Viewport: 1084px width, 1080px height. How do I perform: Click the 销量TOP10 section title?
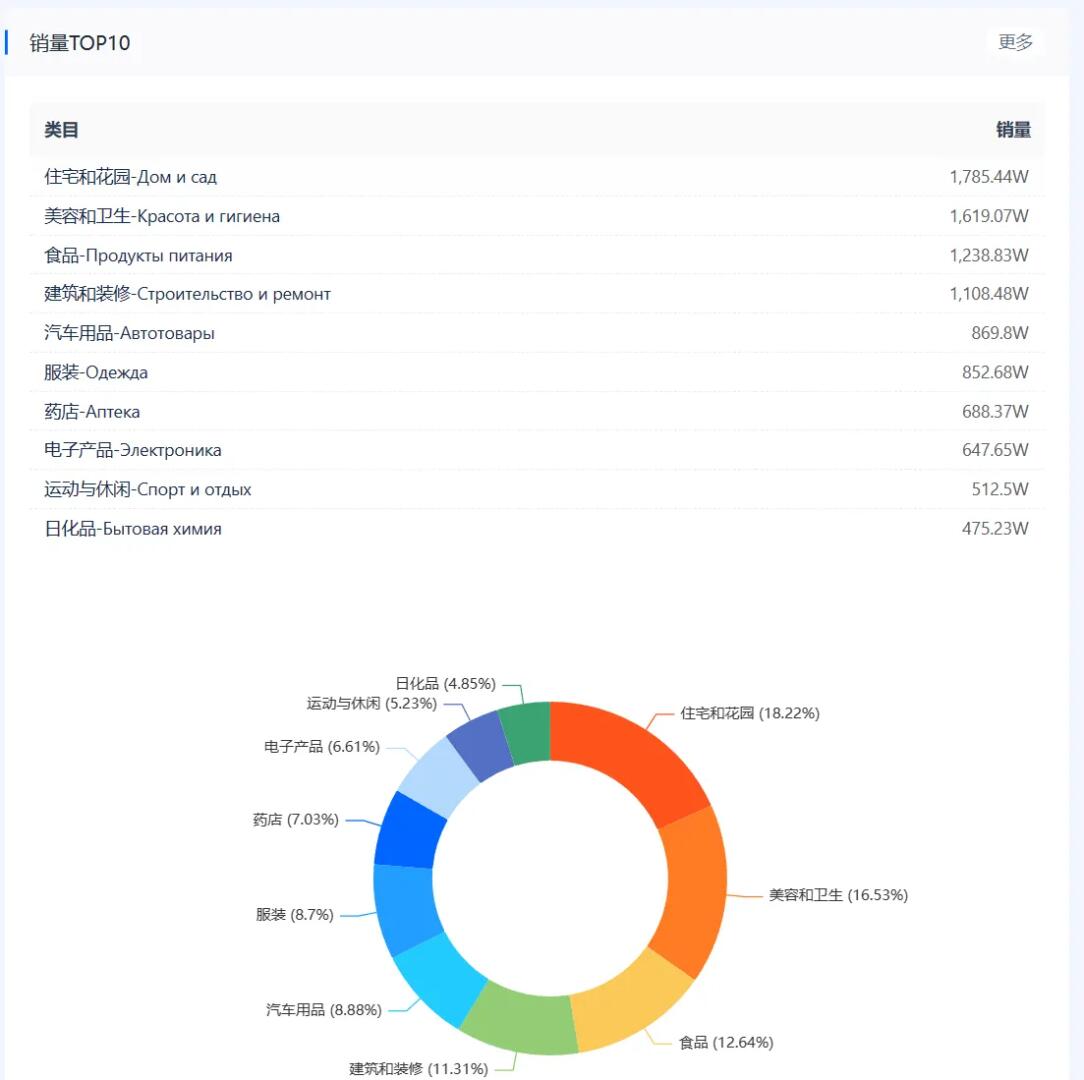click(80, 43)
